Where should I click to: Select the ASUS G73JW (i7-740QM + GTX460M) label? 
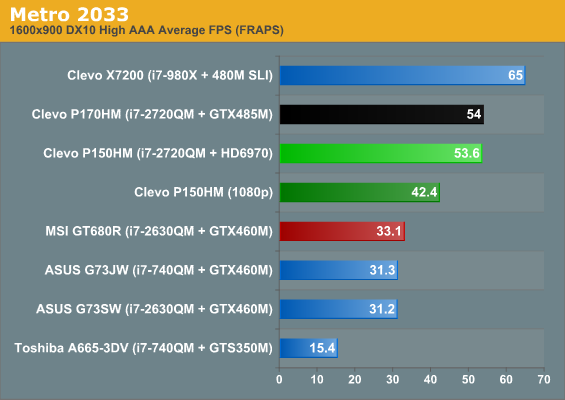coord(159,270)
